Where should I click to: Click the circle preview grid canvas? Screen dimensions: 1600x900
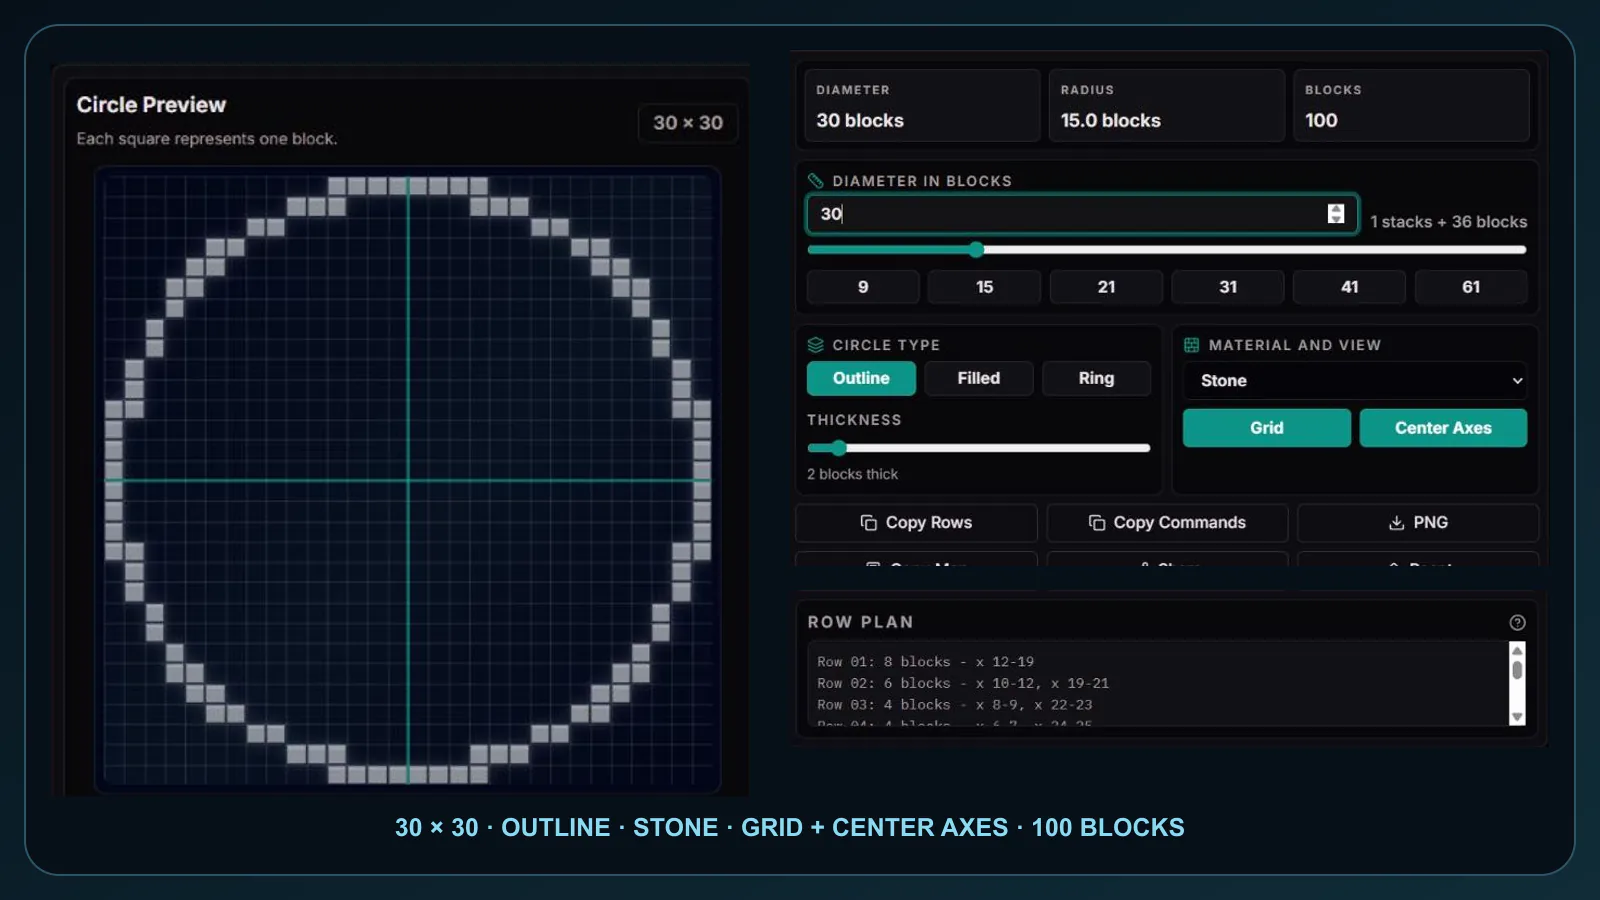408,480
